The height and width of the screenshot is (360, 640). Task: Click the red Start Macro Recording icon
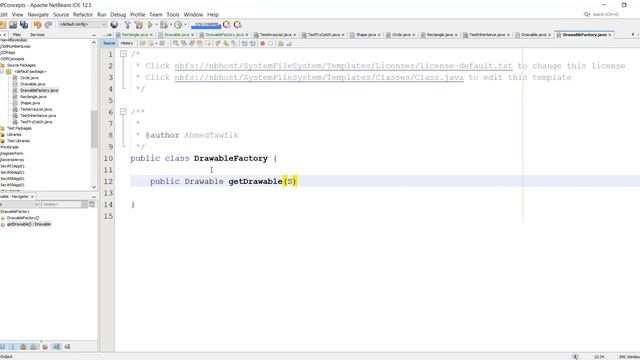click(x=262, y=43)
